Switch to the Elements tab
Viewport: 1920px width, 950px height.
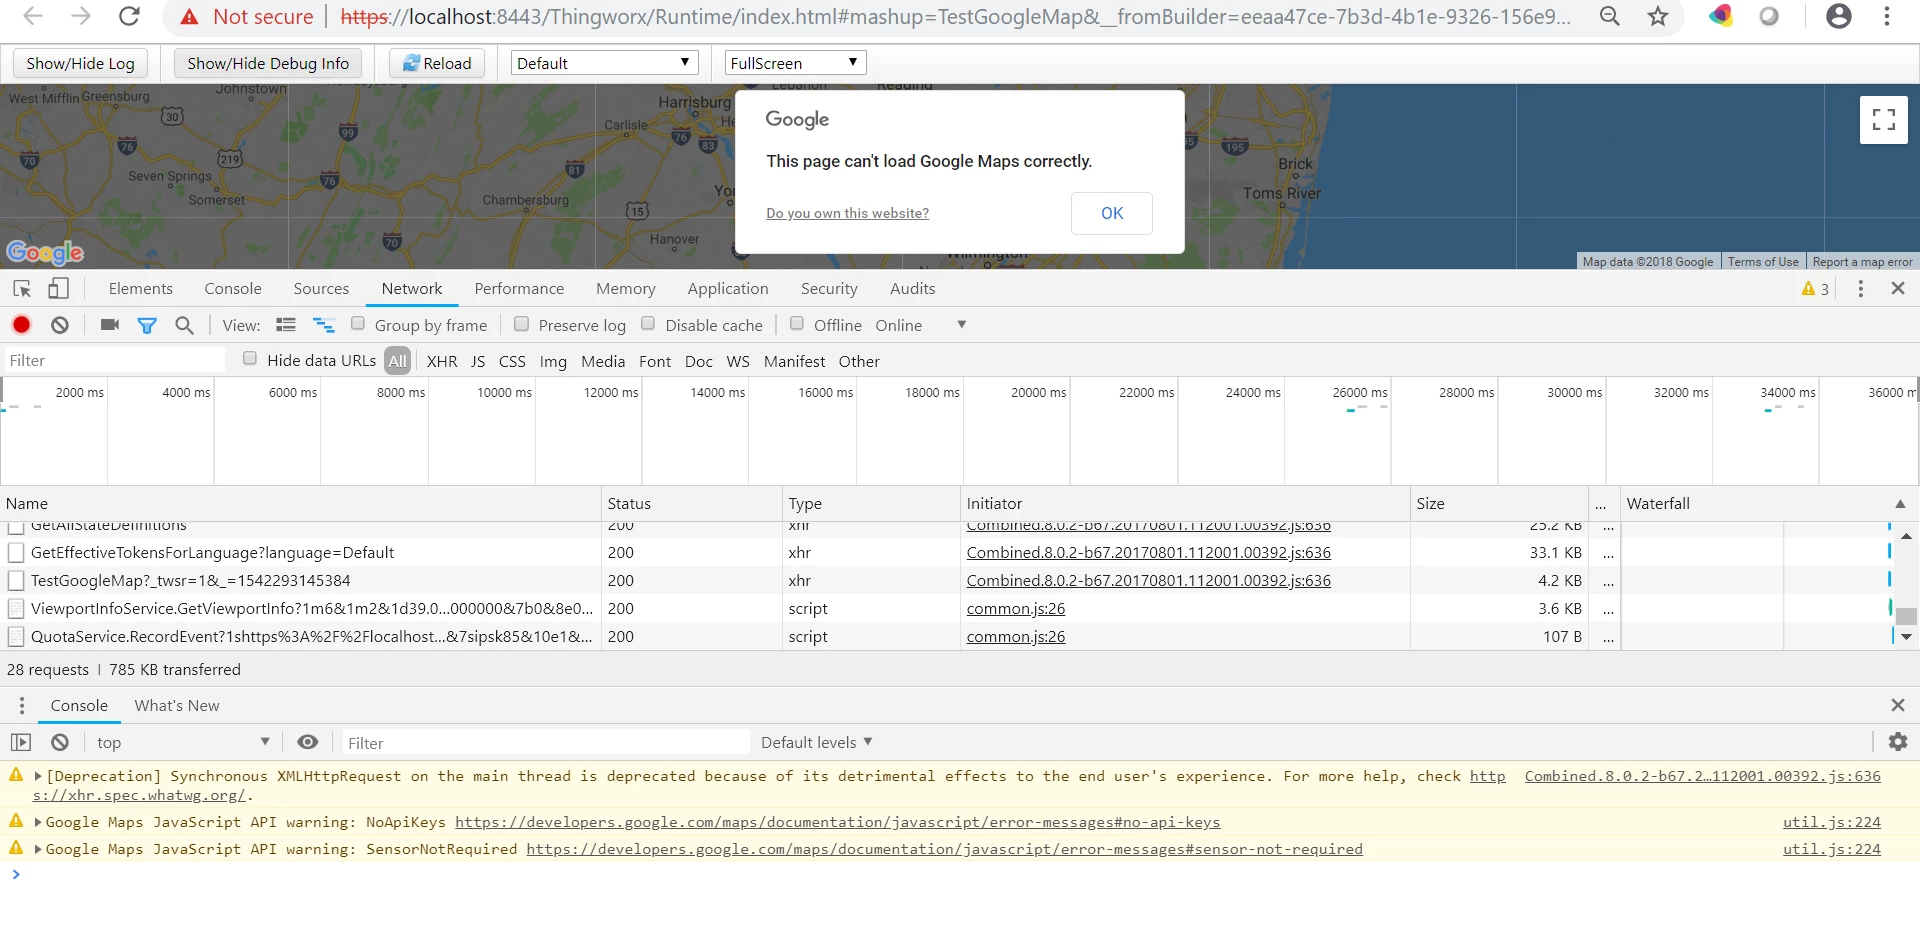pos(140,289)
